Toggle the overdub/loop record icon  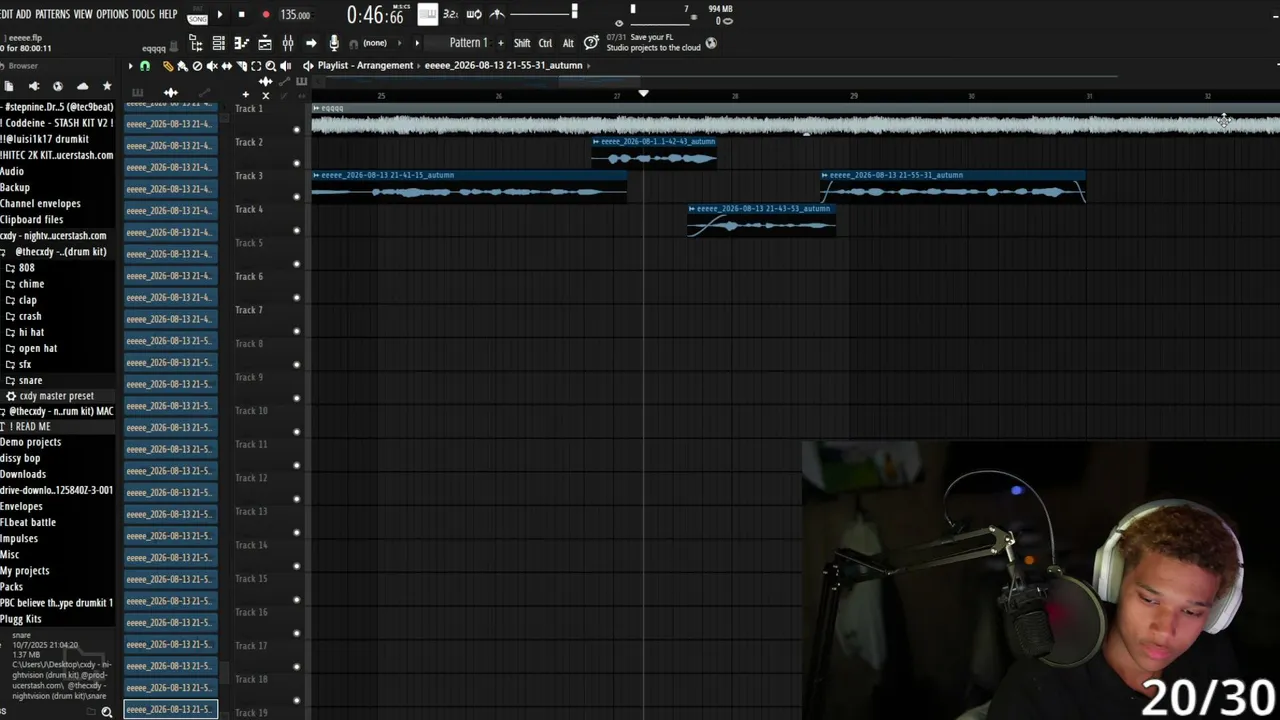click(474, 14)
